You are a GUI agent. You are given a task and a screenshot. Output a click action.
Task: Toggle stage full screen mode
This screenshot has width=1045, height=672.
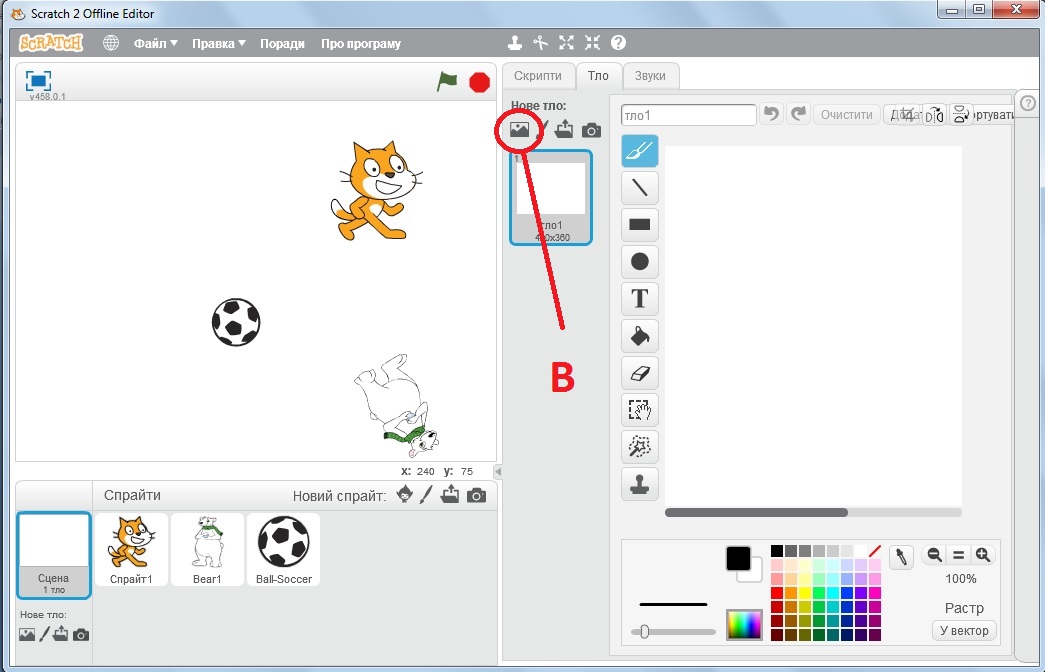[x=38, y=81]
